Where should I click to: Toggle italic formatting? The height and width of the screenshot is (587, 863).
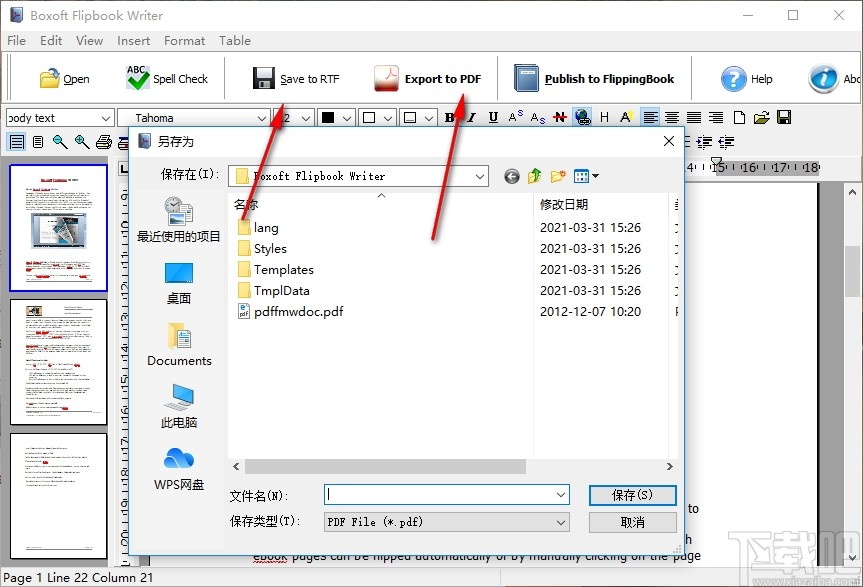tap(470, 117)
